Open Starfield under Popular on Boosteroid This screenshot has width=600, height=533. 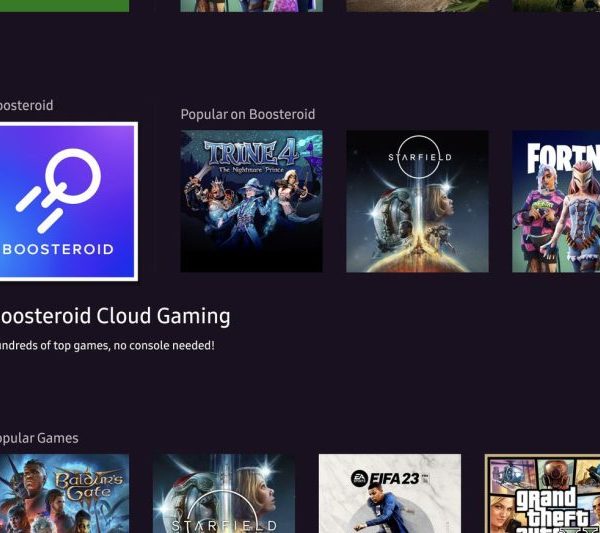[417, 201]
